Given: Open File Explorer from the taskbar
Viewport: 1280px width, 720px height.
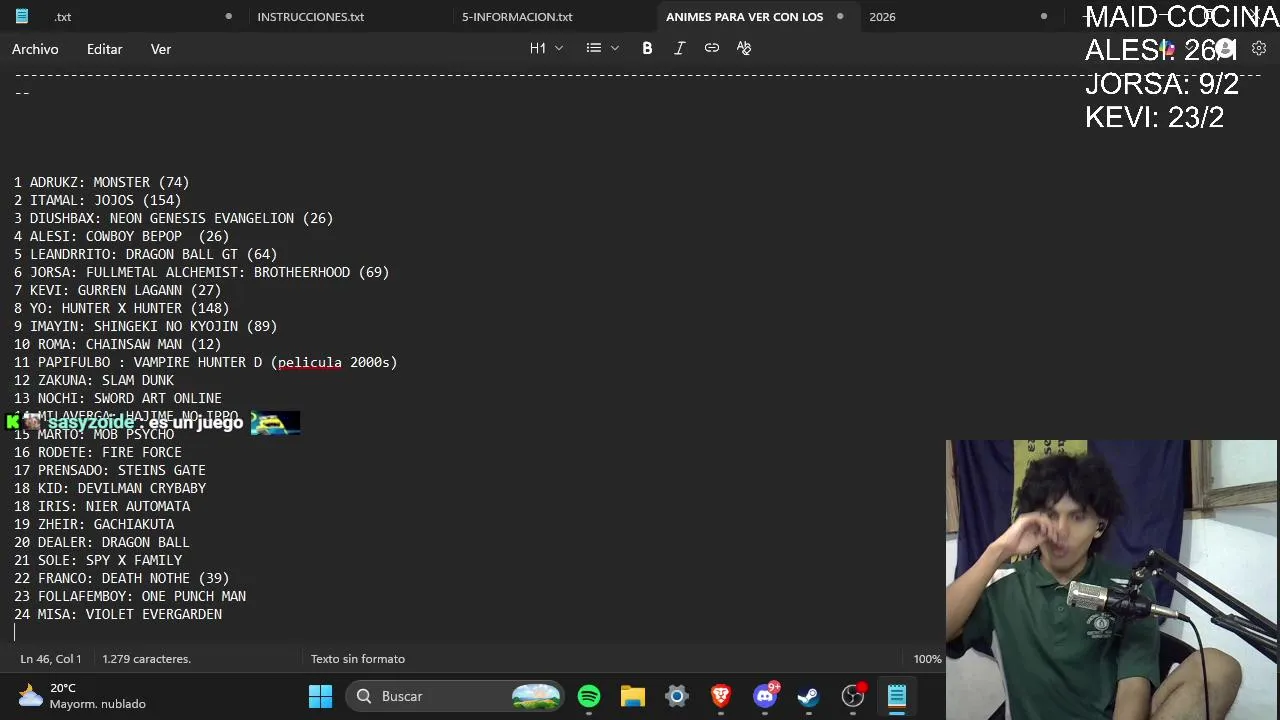Looking at the screenshot, I should (x=633, y=696).
